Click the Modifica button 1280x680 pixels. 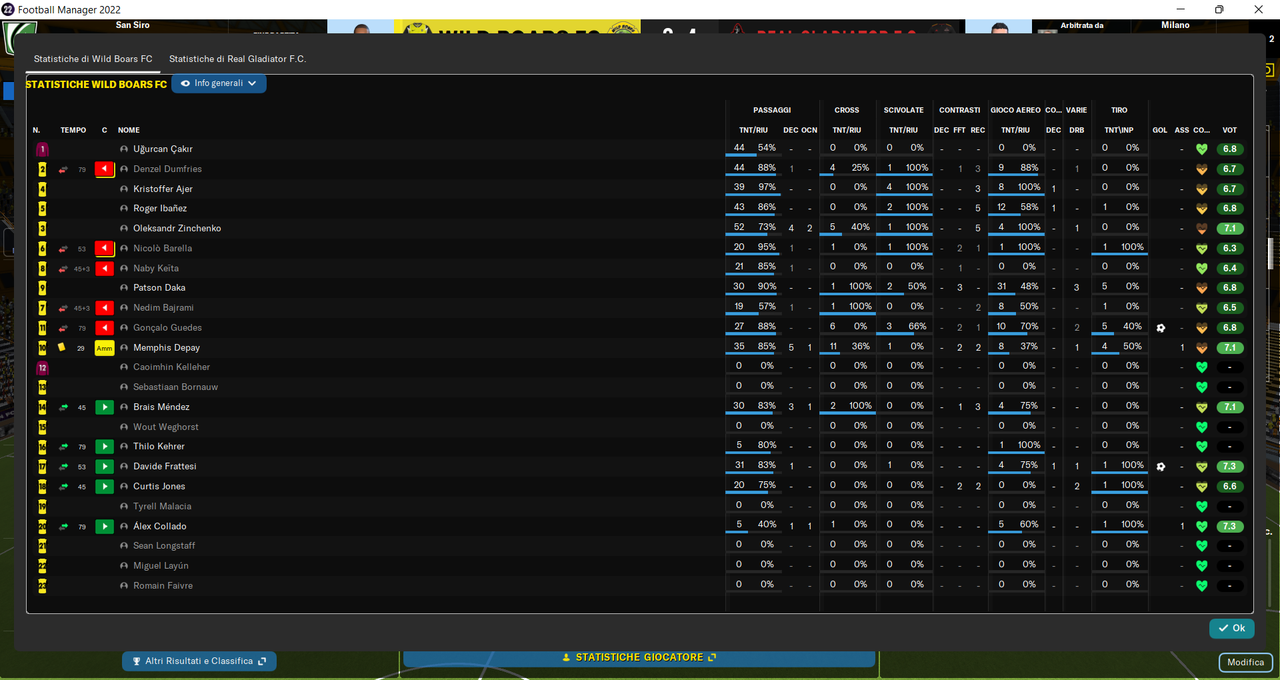pyautogui.click(x=1246, y=662)
